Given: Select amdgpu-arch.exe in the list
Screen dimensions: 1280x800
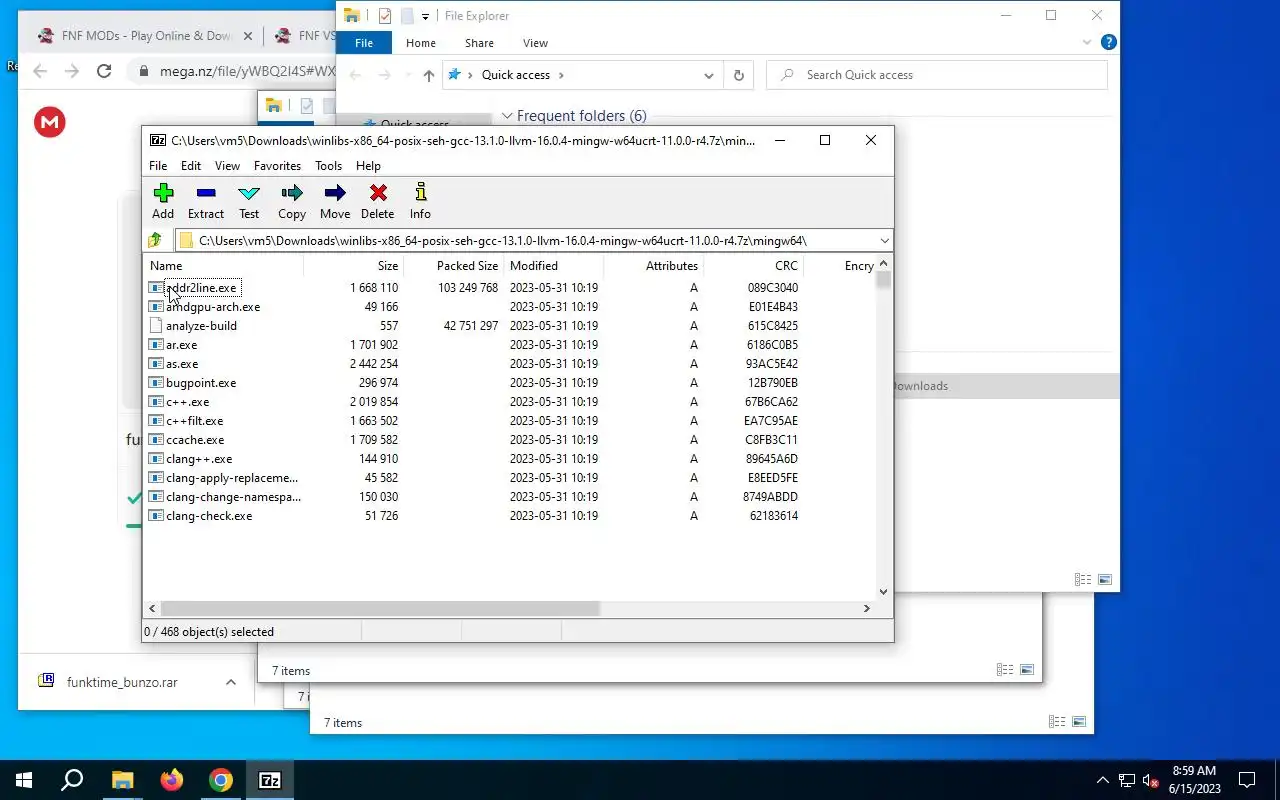Looking at the screenshot, I should click(213, 307).
